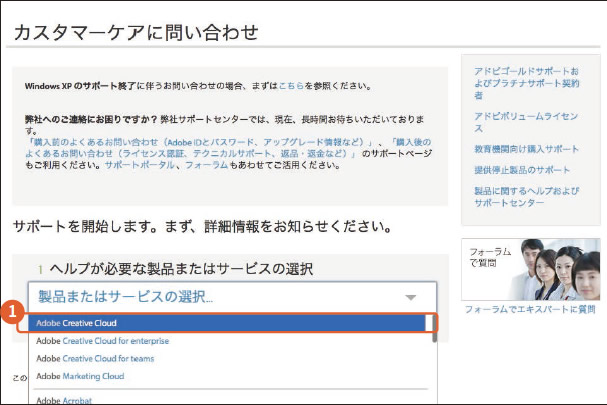Select Adobe Acrobat option in list
Viewport: 607px width, 405px height.
click(64, 400)
